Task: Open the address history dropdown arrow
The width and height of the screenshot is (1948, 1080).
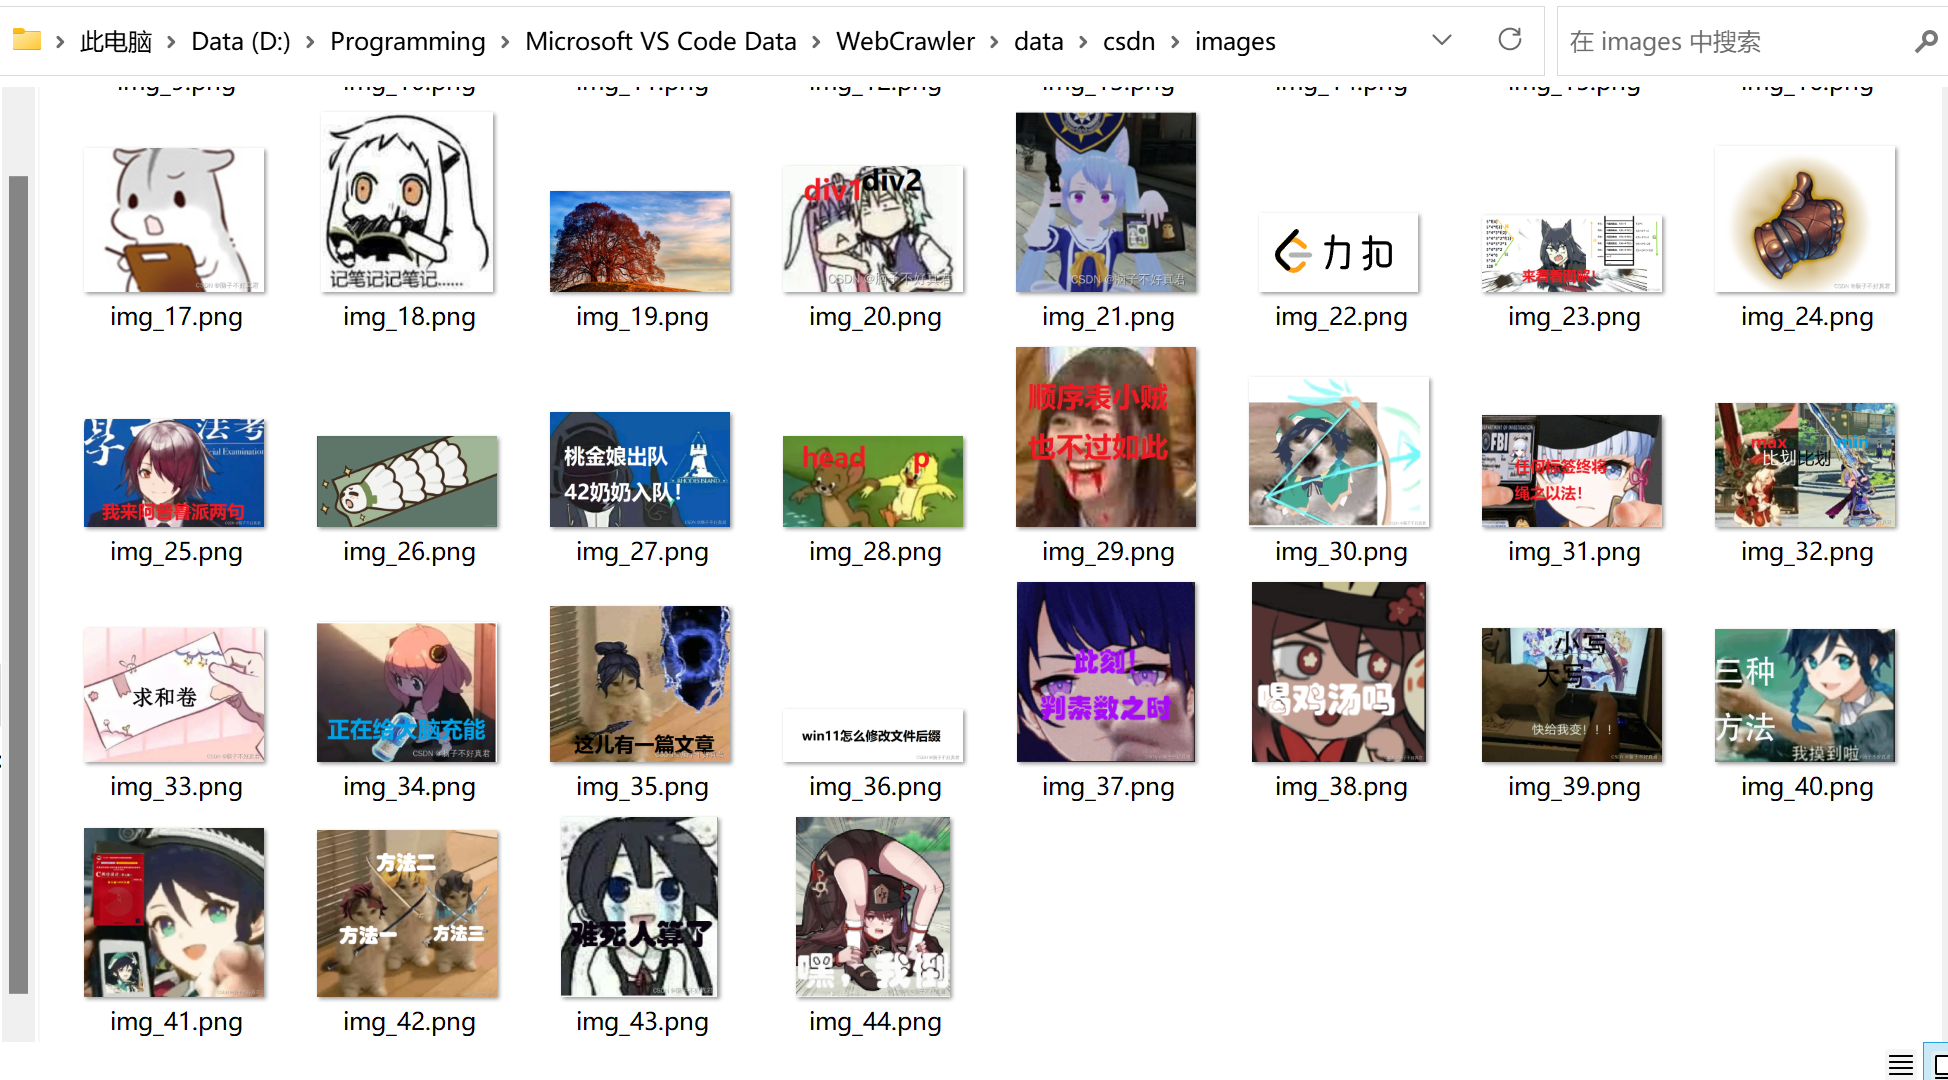Action: [1441, 40]
